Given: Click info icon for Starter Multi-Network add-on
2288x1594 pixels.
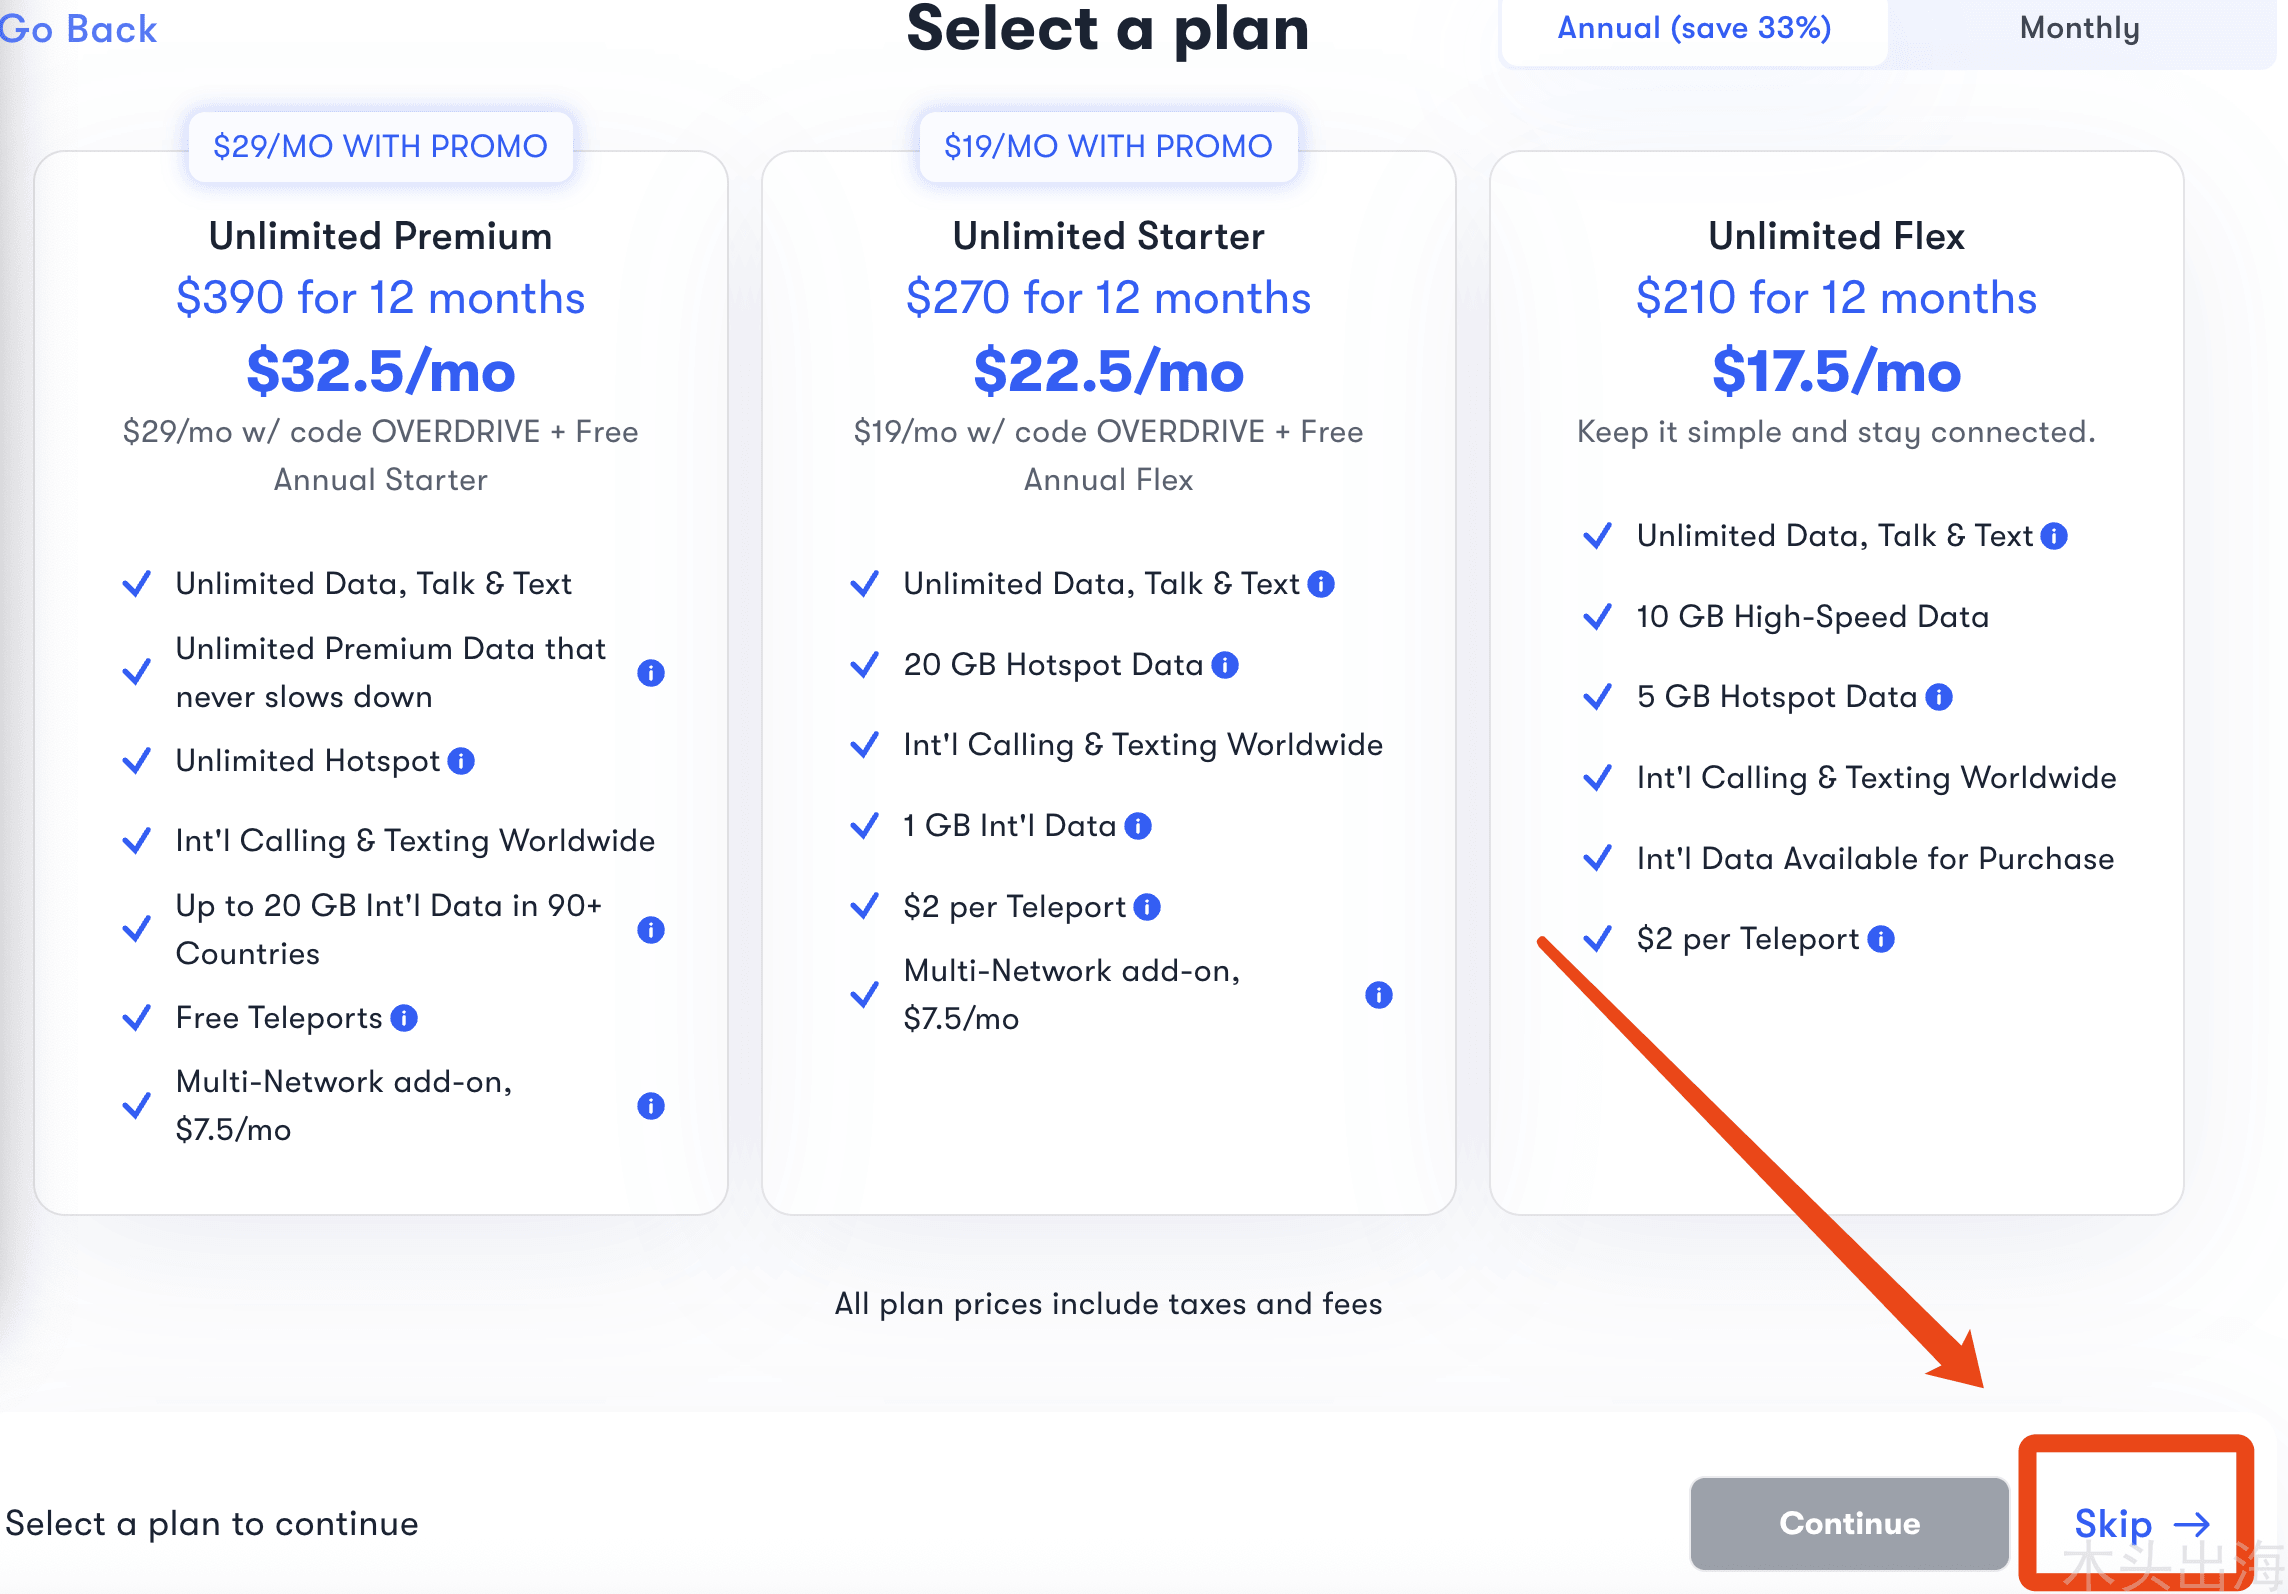Looking at the screenshot, I should (1379, 995).
